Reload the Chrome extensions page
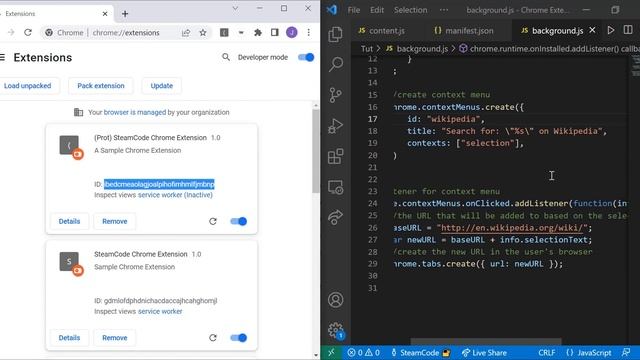This screenshot has width=640, height=360. pos(28,33)
